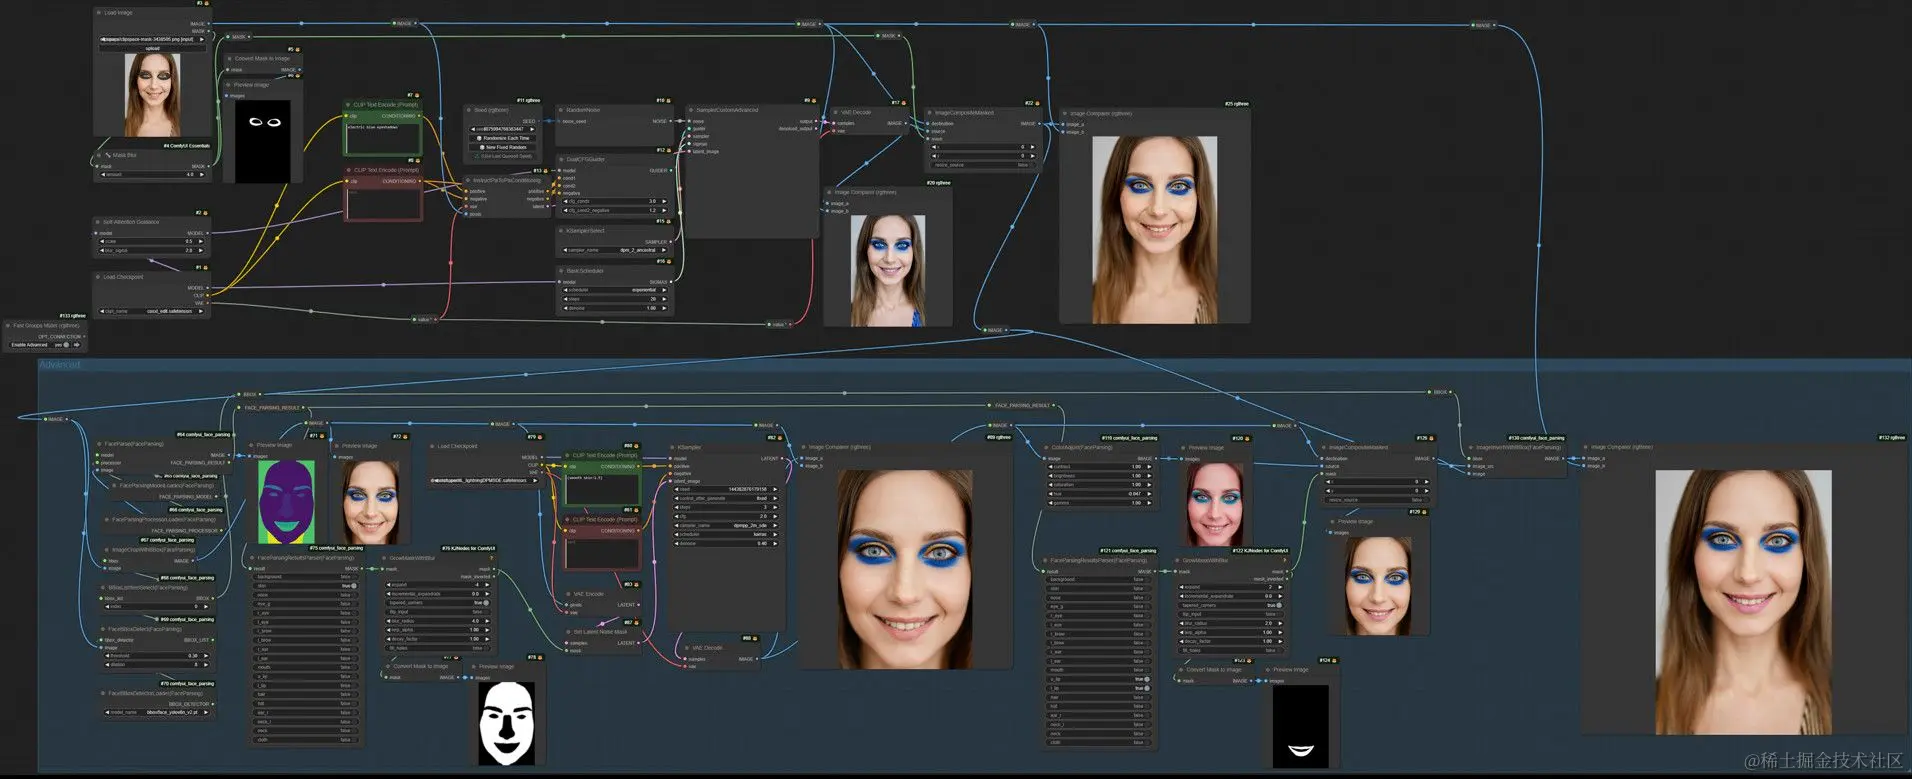Collapse the ColorAdjust(FaceParsing) node dot

pyautogui.click(x=1045, y=448)
